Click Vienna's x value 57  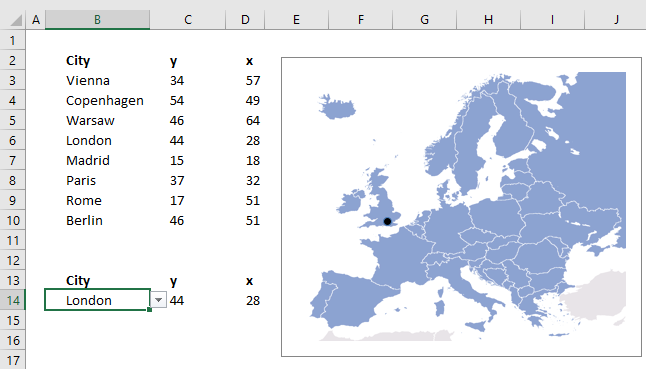tap(253, 80)
